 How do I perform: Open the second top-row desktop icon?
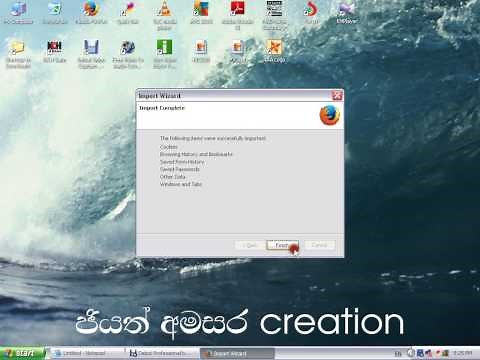pos(55,13)
